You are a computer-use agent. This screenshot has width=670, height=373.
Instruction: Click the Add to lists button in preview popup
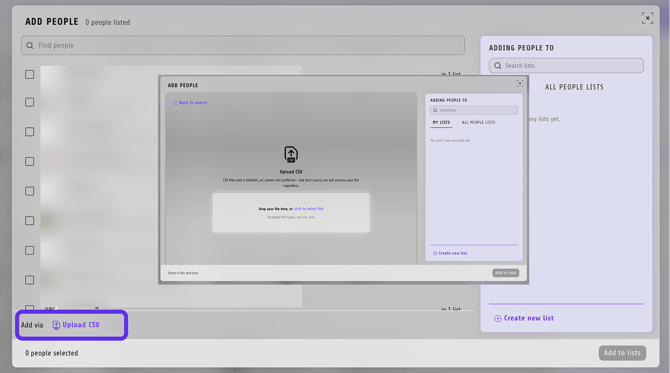tap(505, 273)
